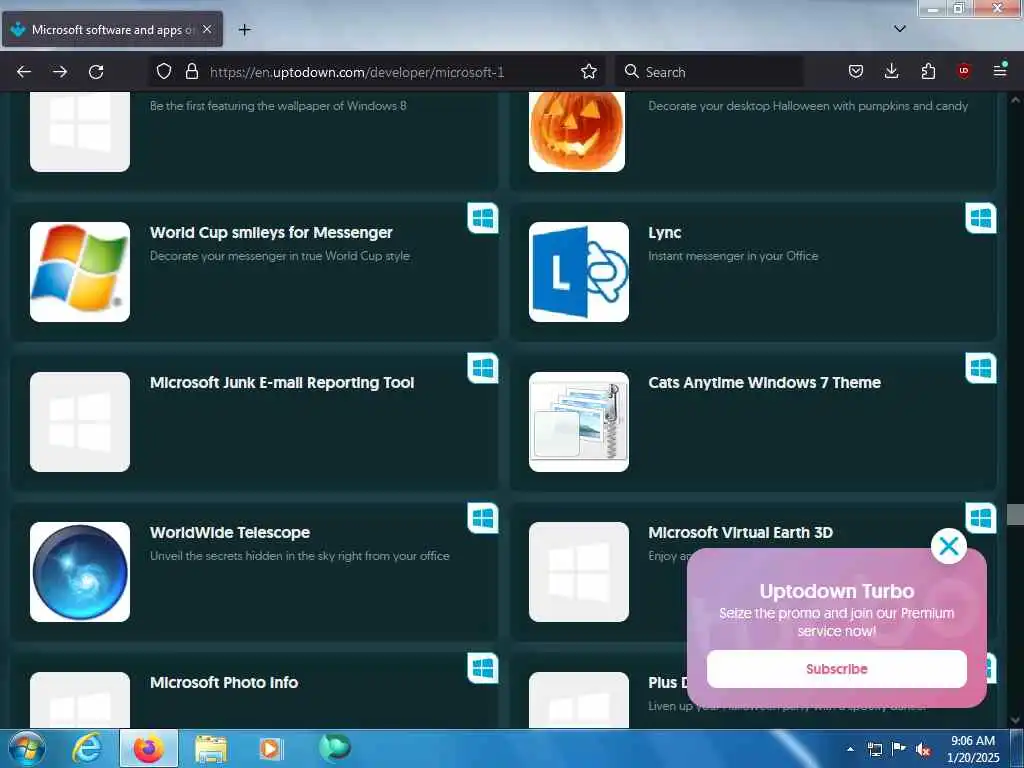Click Windows badge on WorldWide Telescope card
This screenshot has width=1024, height=768.
[483, 519]
